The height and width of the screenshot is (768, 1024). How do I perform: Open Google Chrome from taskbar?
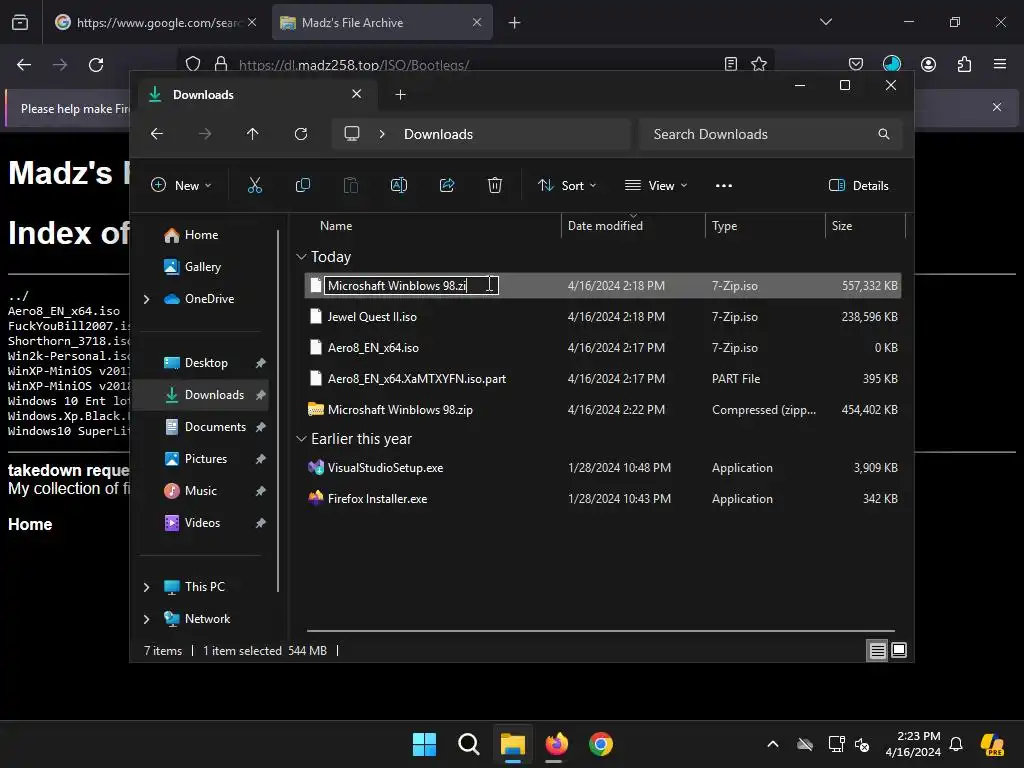click(x=601, y=744)
